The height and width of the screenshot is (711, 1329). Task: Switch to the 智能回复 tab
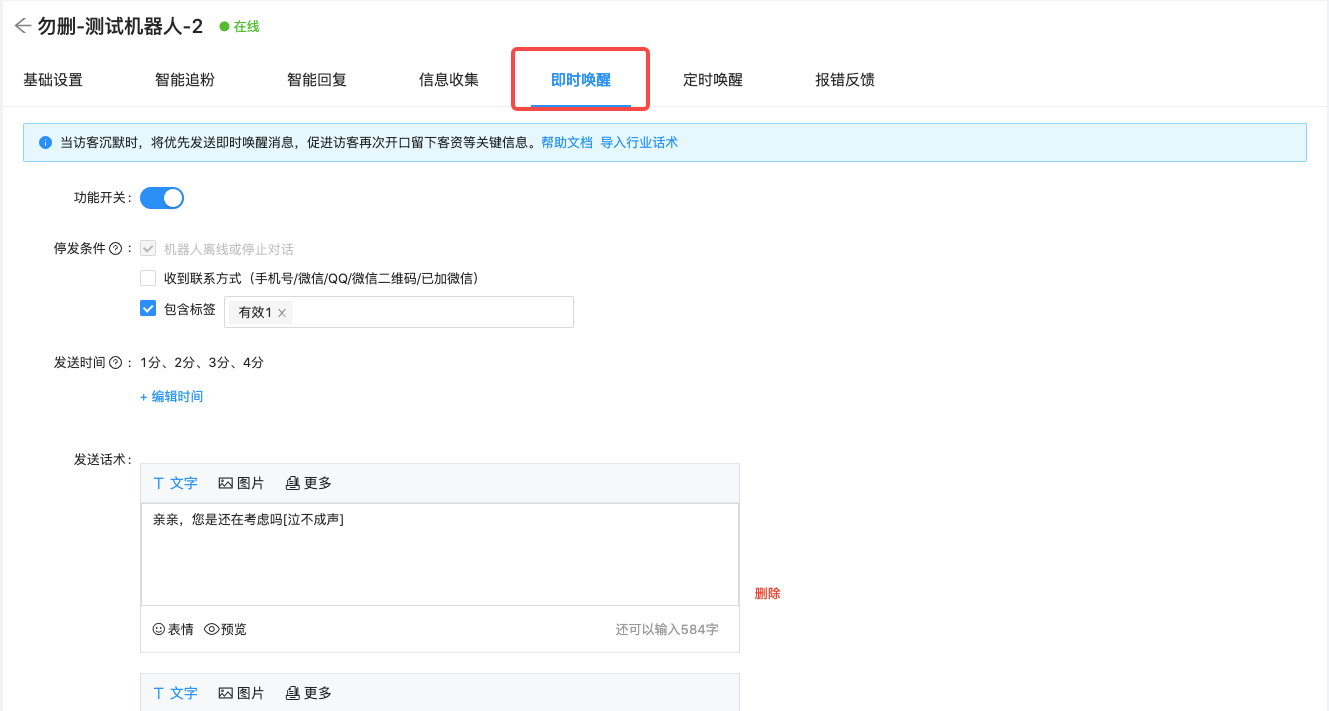pos(316,80)
